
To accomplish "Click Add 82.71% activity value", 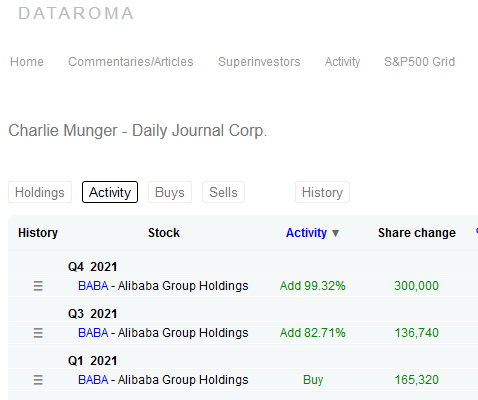I will [313, 333].
